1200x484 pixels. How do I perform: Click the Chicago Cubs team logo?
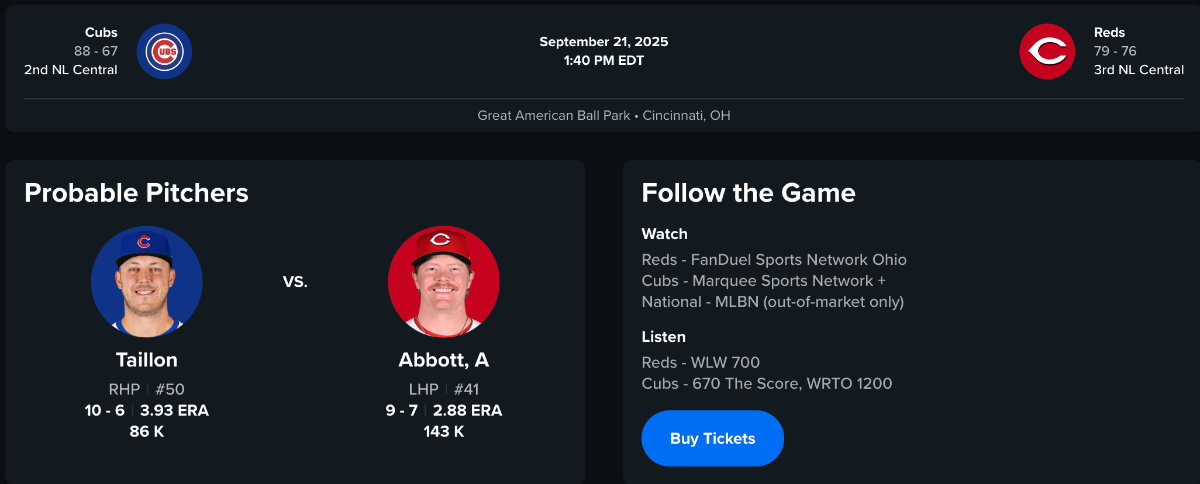pos(164,52)
